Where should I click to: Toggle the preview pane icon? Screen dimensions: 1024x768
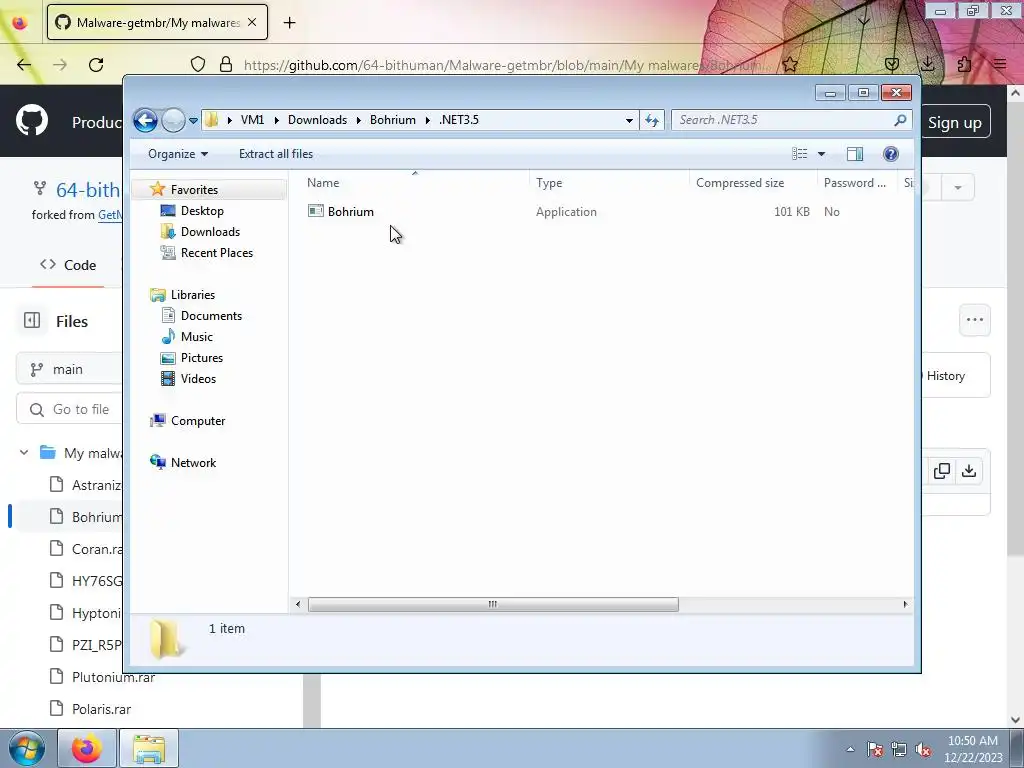[x=855, y=154]
